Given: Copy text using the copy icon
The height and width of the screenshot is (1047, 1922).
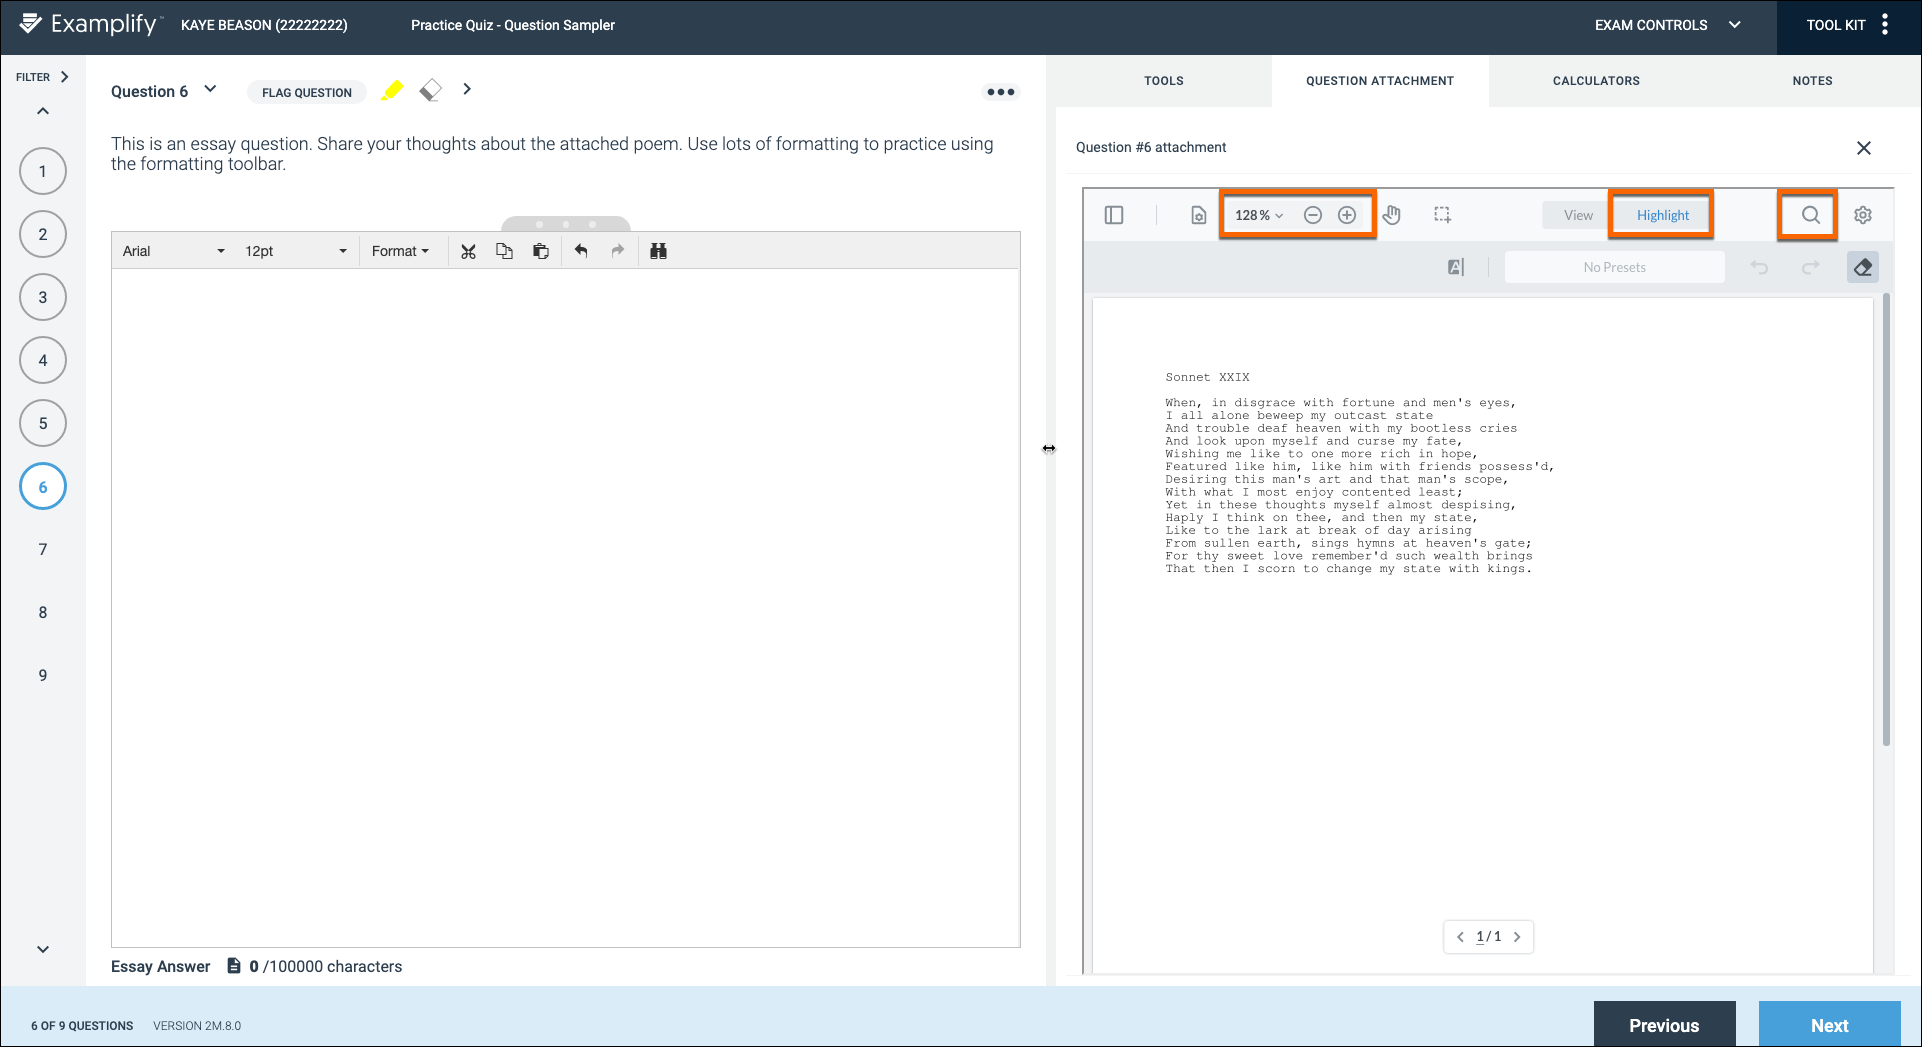Looking at the screenshot, I should [505, 251].
